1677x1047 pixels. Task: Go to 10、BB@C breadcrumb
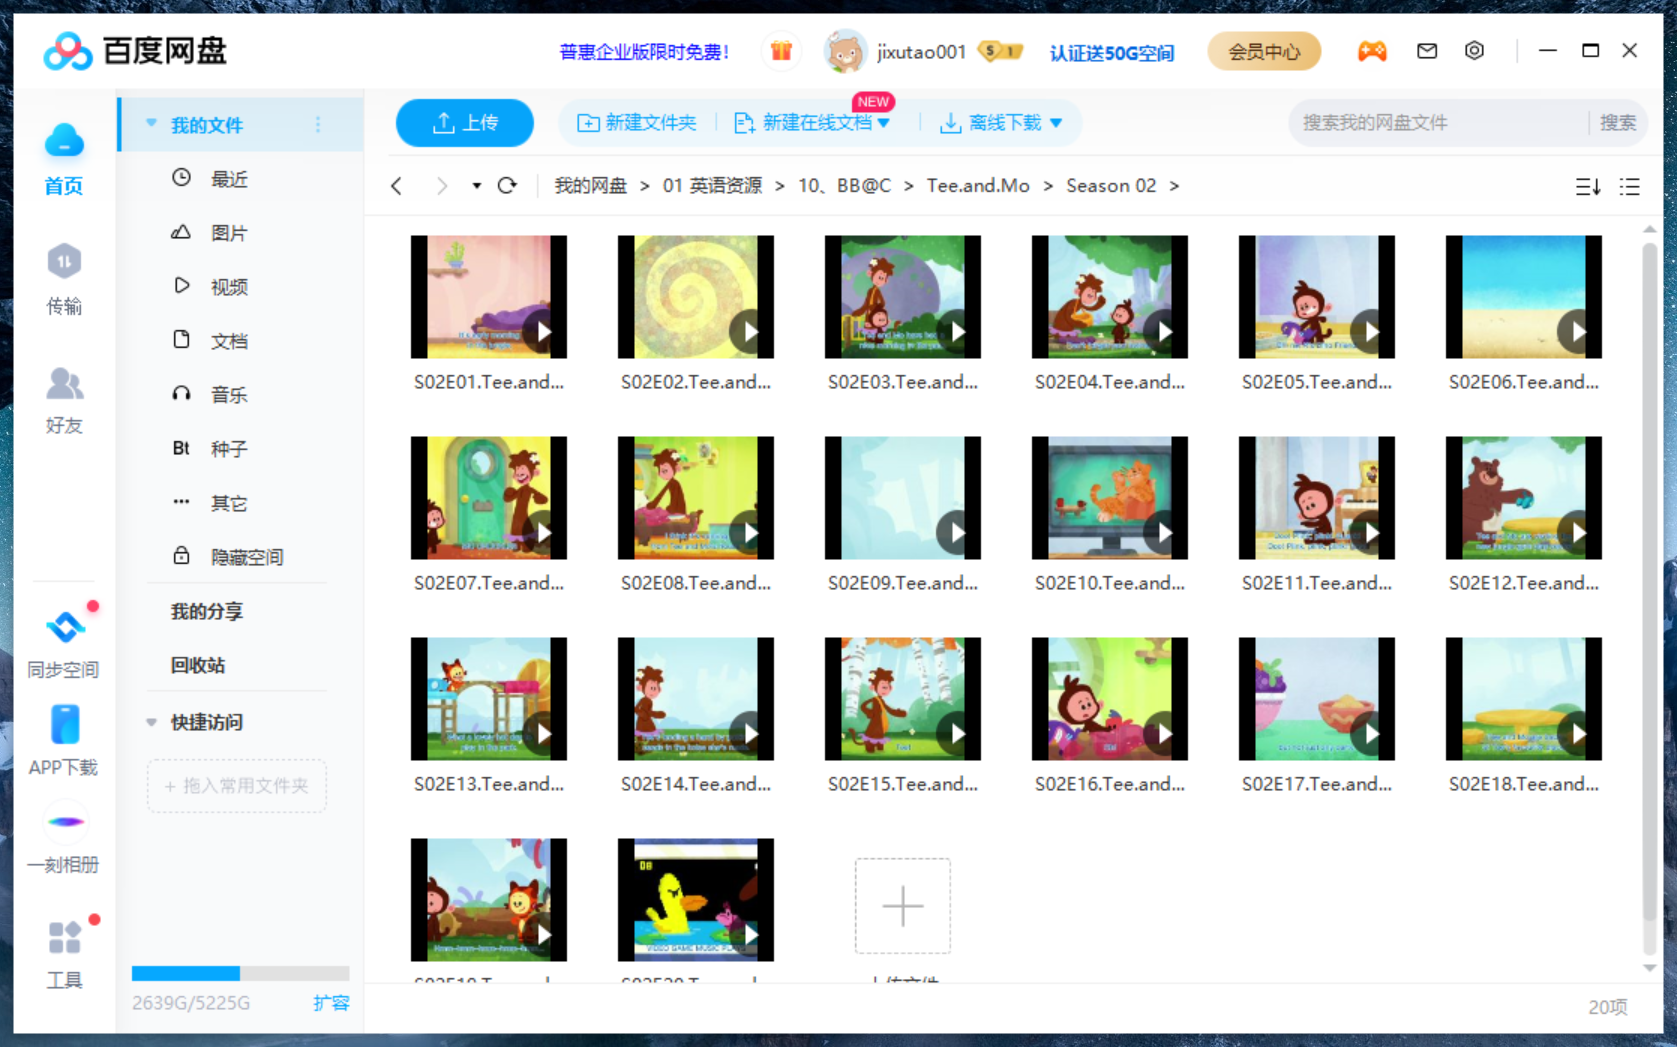(x=845, y=186)
